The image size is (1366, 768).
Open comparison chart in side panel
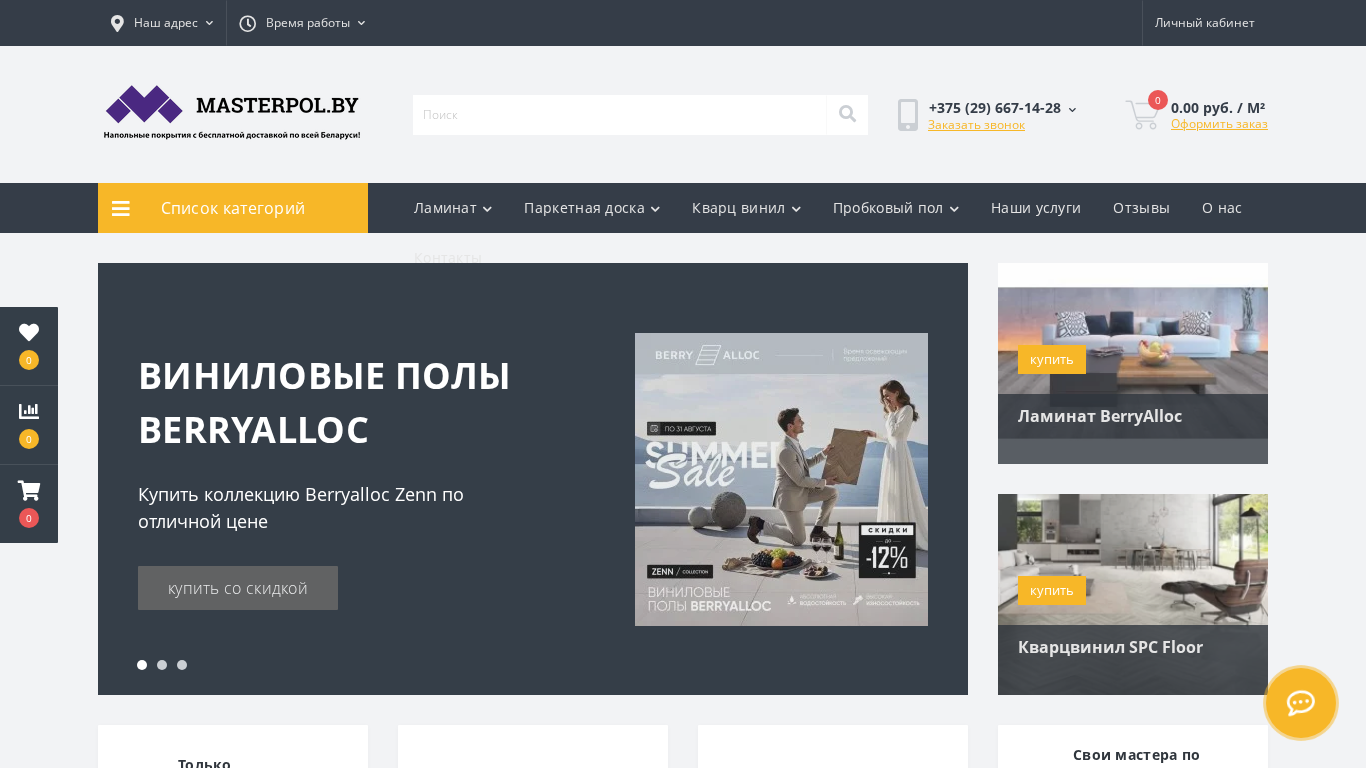click(29, 411)
